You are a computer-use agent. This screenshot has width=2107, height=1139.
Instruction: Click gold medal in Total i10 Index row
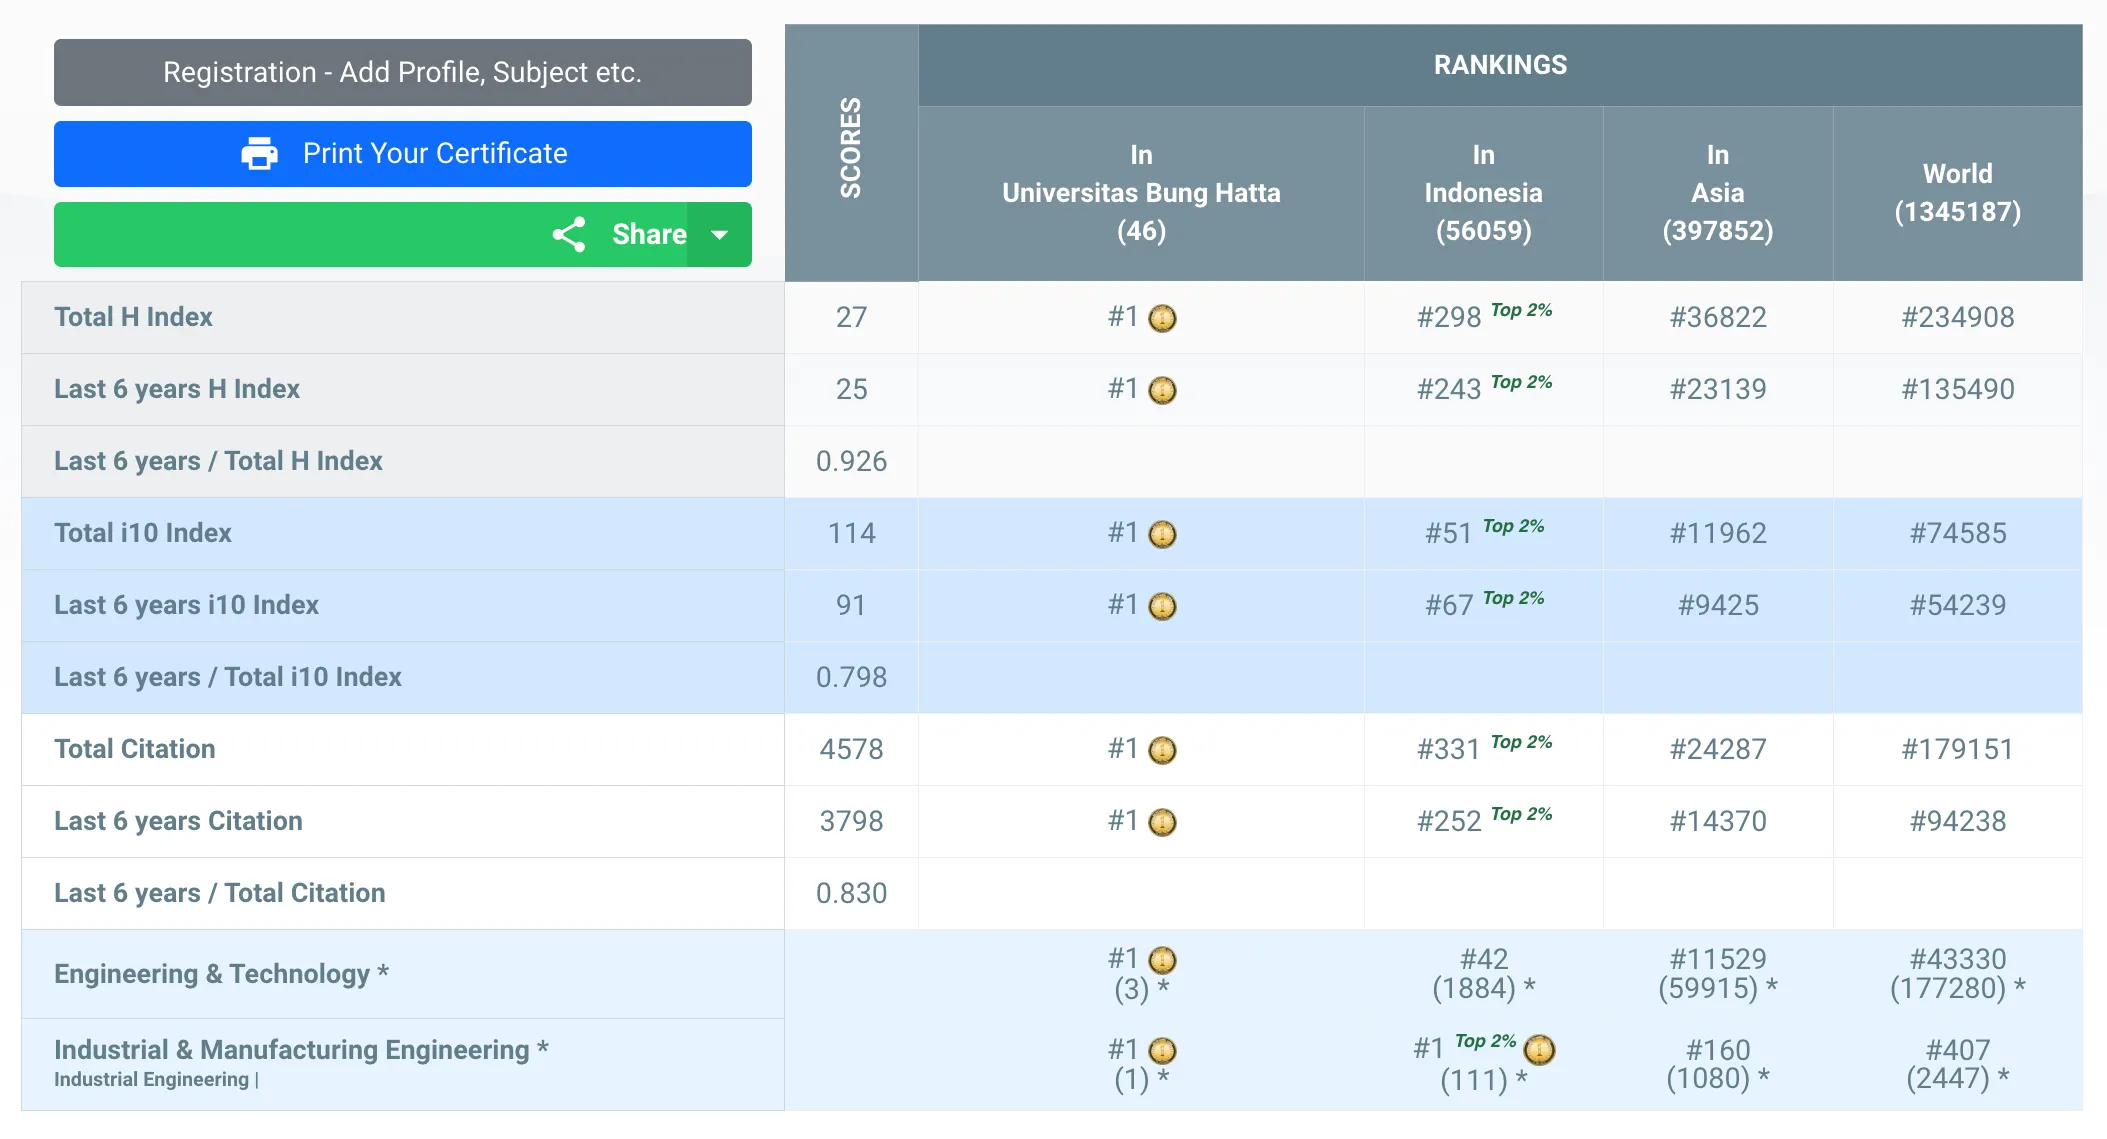pos(1162,535)
